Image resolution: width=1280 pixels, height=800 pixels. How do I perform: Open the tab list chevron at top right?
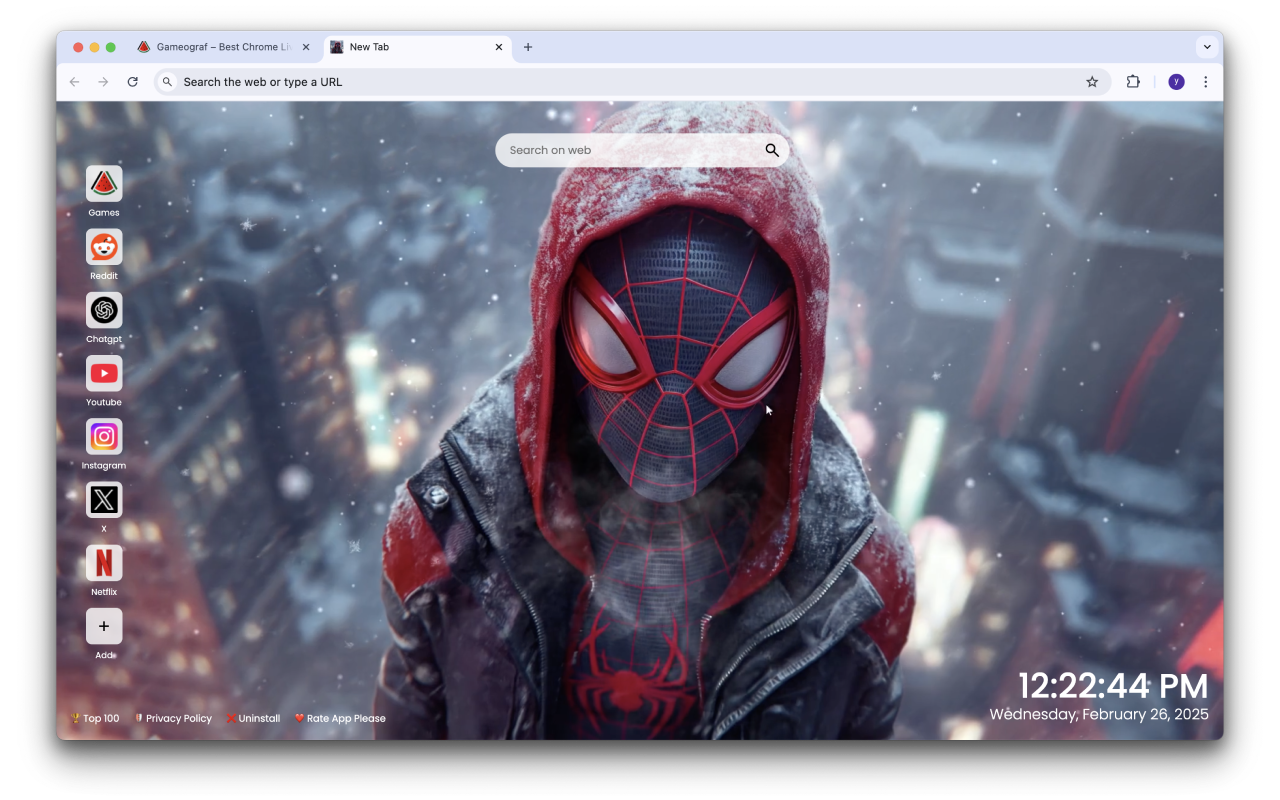pyautogui.click(x=1207, y=46)
